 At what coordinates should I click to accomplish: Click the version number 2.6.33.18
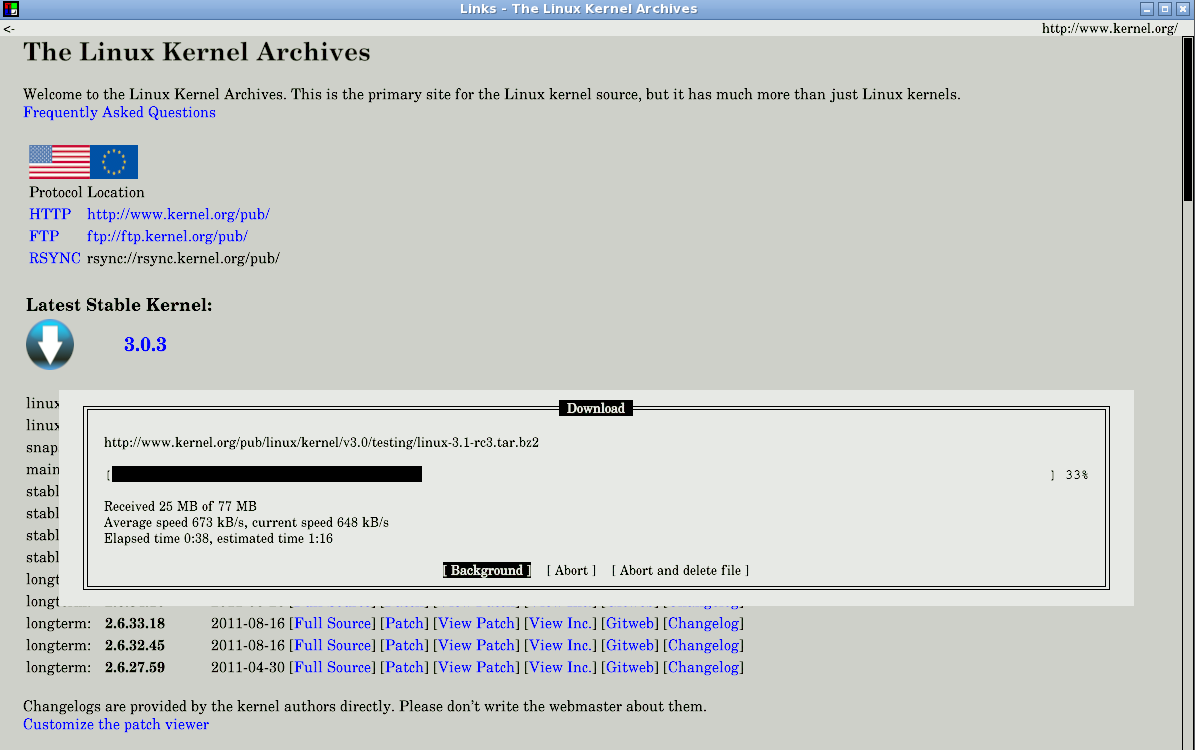[135, 623]
